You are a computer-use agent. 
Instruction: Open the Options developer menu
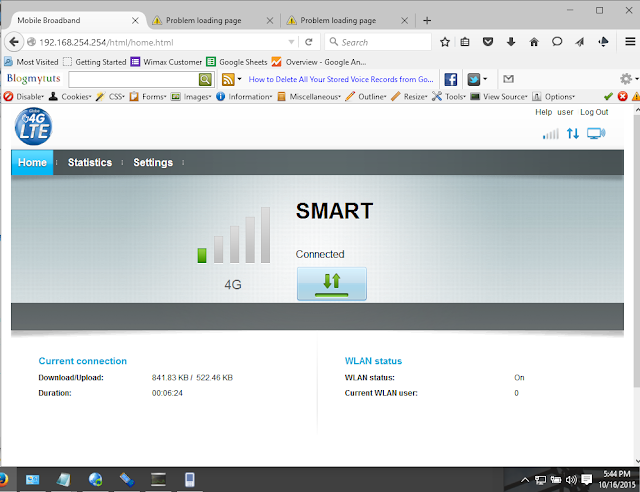(553, 97)
